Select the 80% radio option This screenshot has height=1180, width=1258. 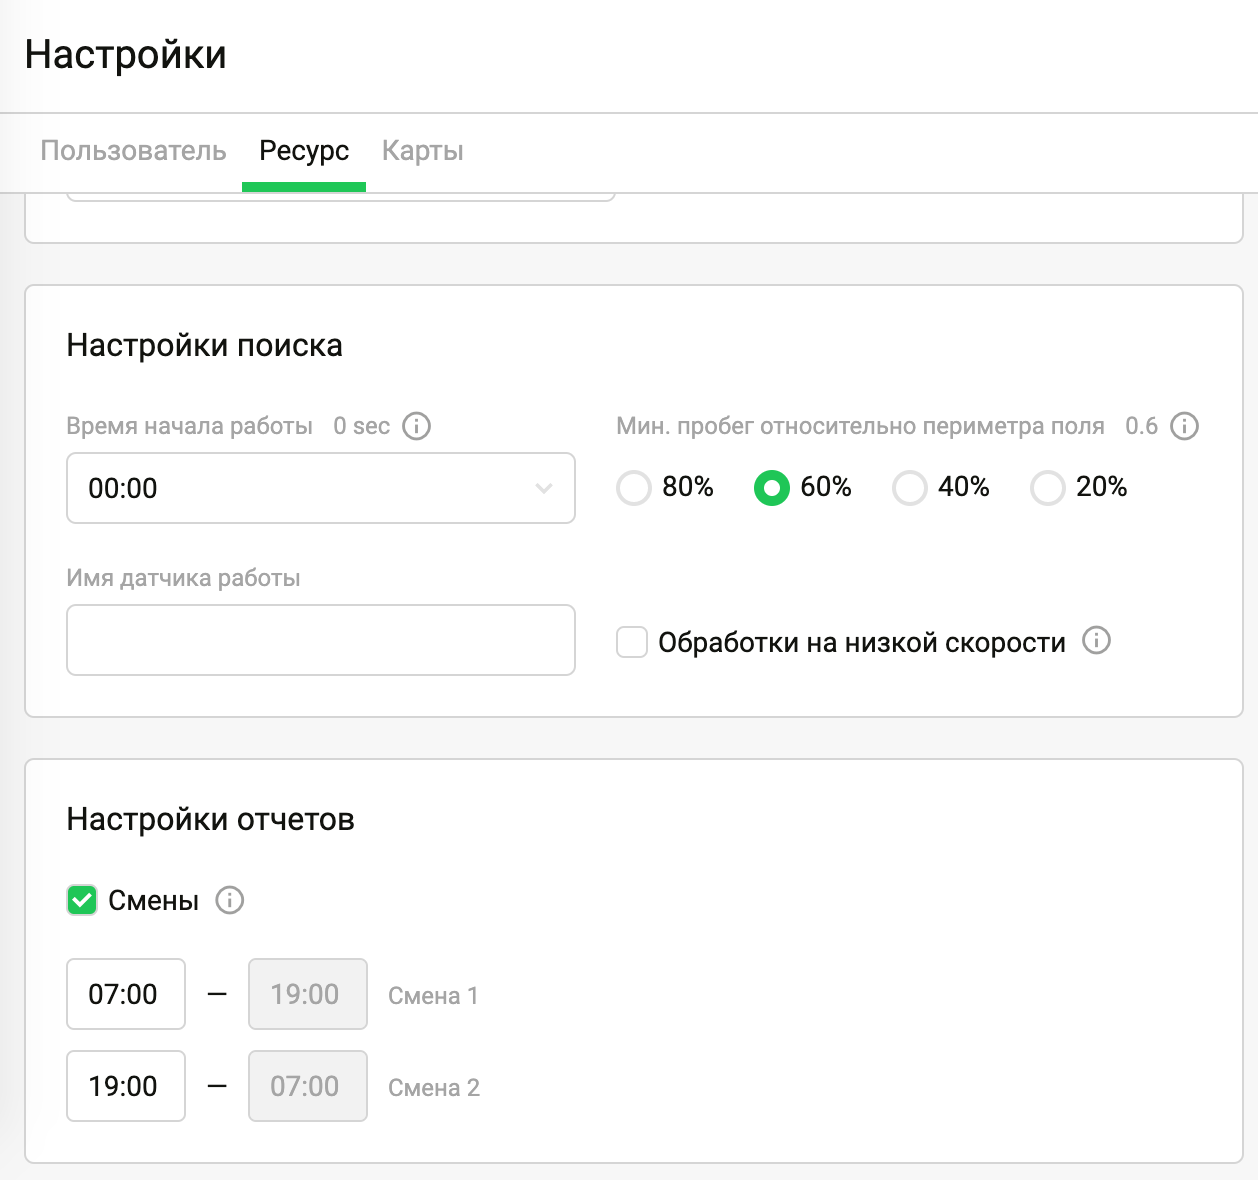click(x=634, y=488)
